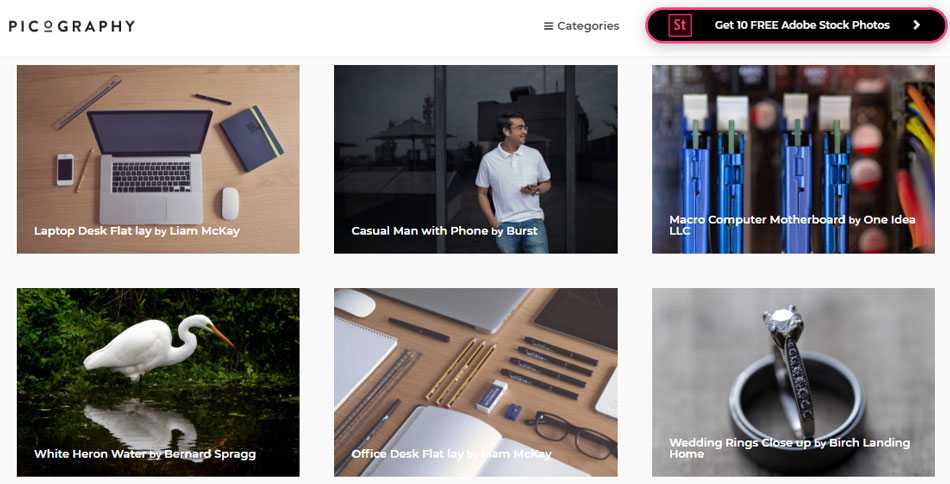950x484 pixels.
Task: Click the Adobe Stock St icon
Action: click(x=679, y=25)
